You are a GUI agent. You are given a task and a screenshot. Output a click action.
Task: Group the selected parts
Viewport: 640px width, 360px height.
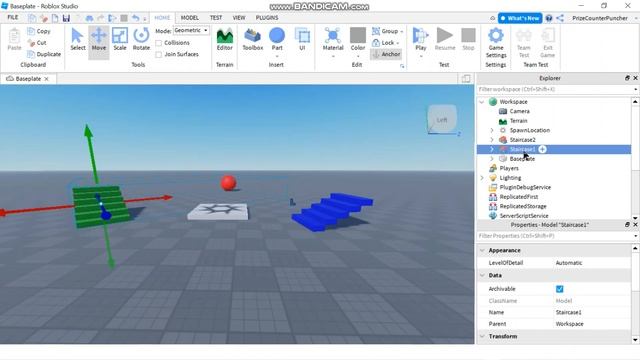(387, 31)
